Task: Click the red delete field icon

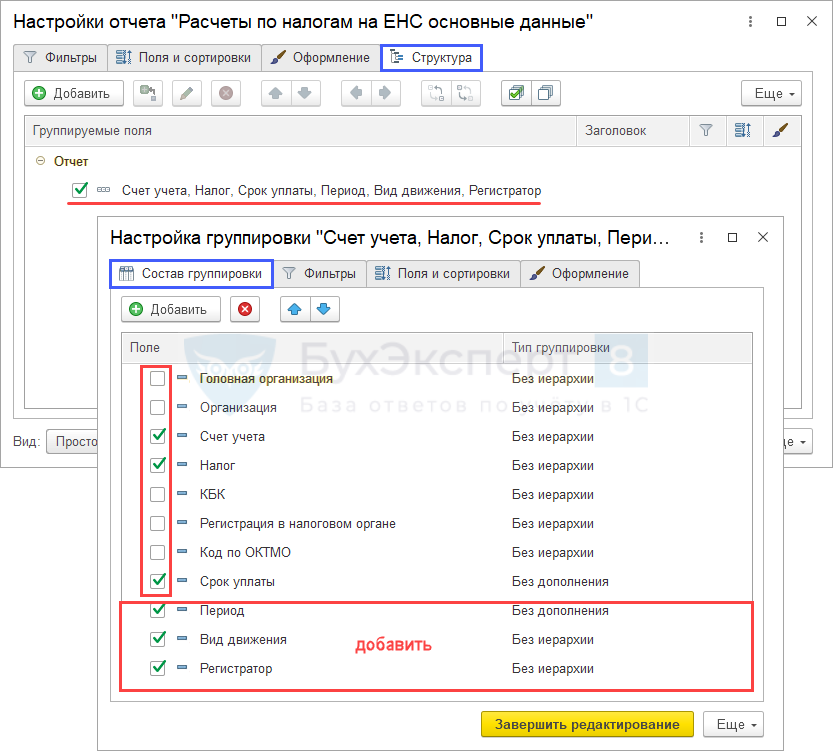Action: click(x=245, y=310)
